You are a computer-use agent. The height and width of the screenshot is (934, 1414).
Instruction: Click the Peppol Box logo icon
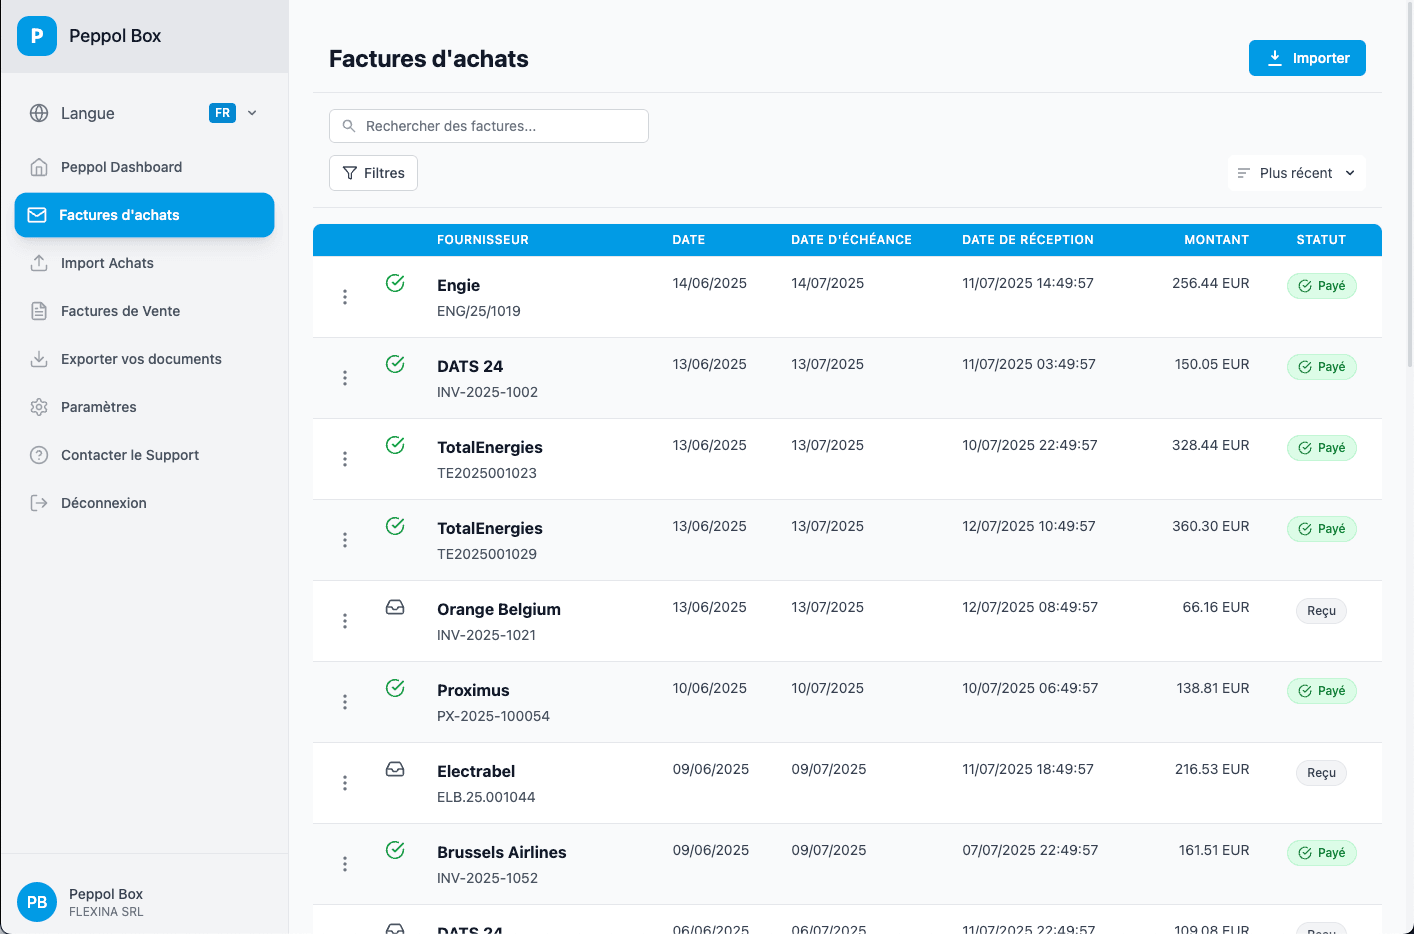(x=37, y=36)
